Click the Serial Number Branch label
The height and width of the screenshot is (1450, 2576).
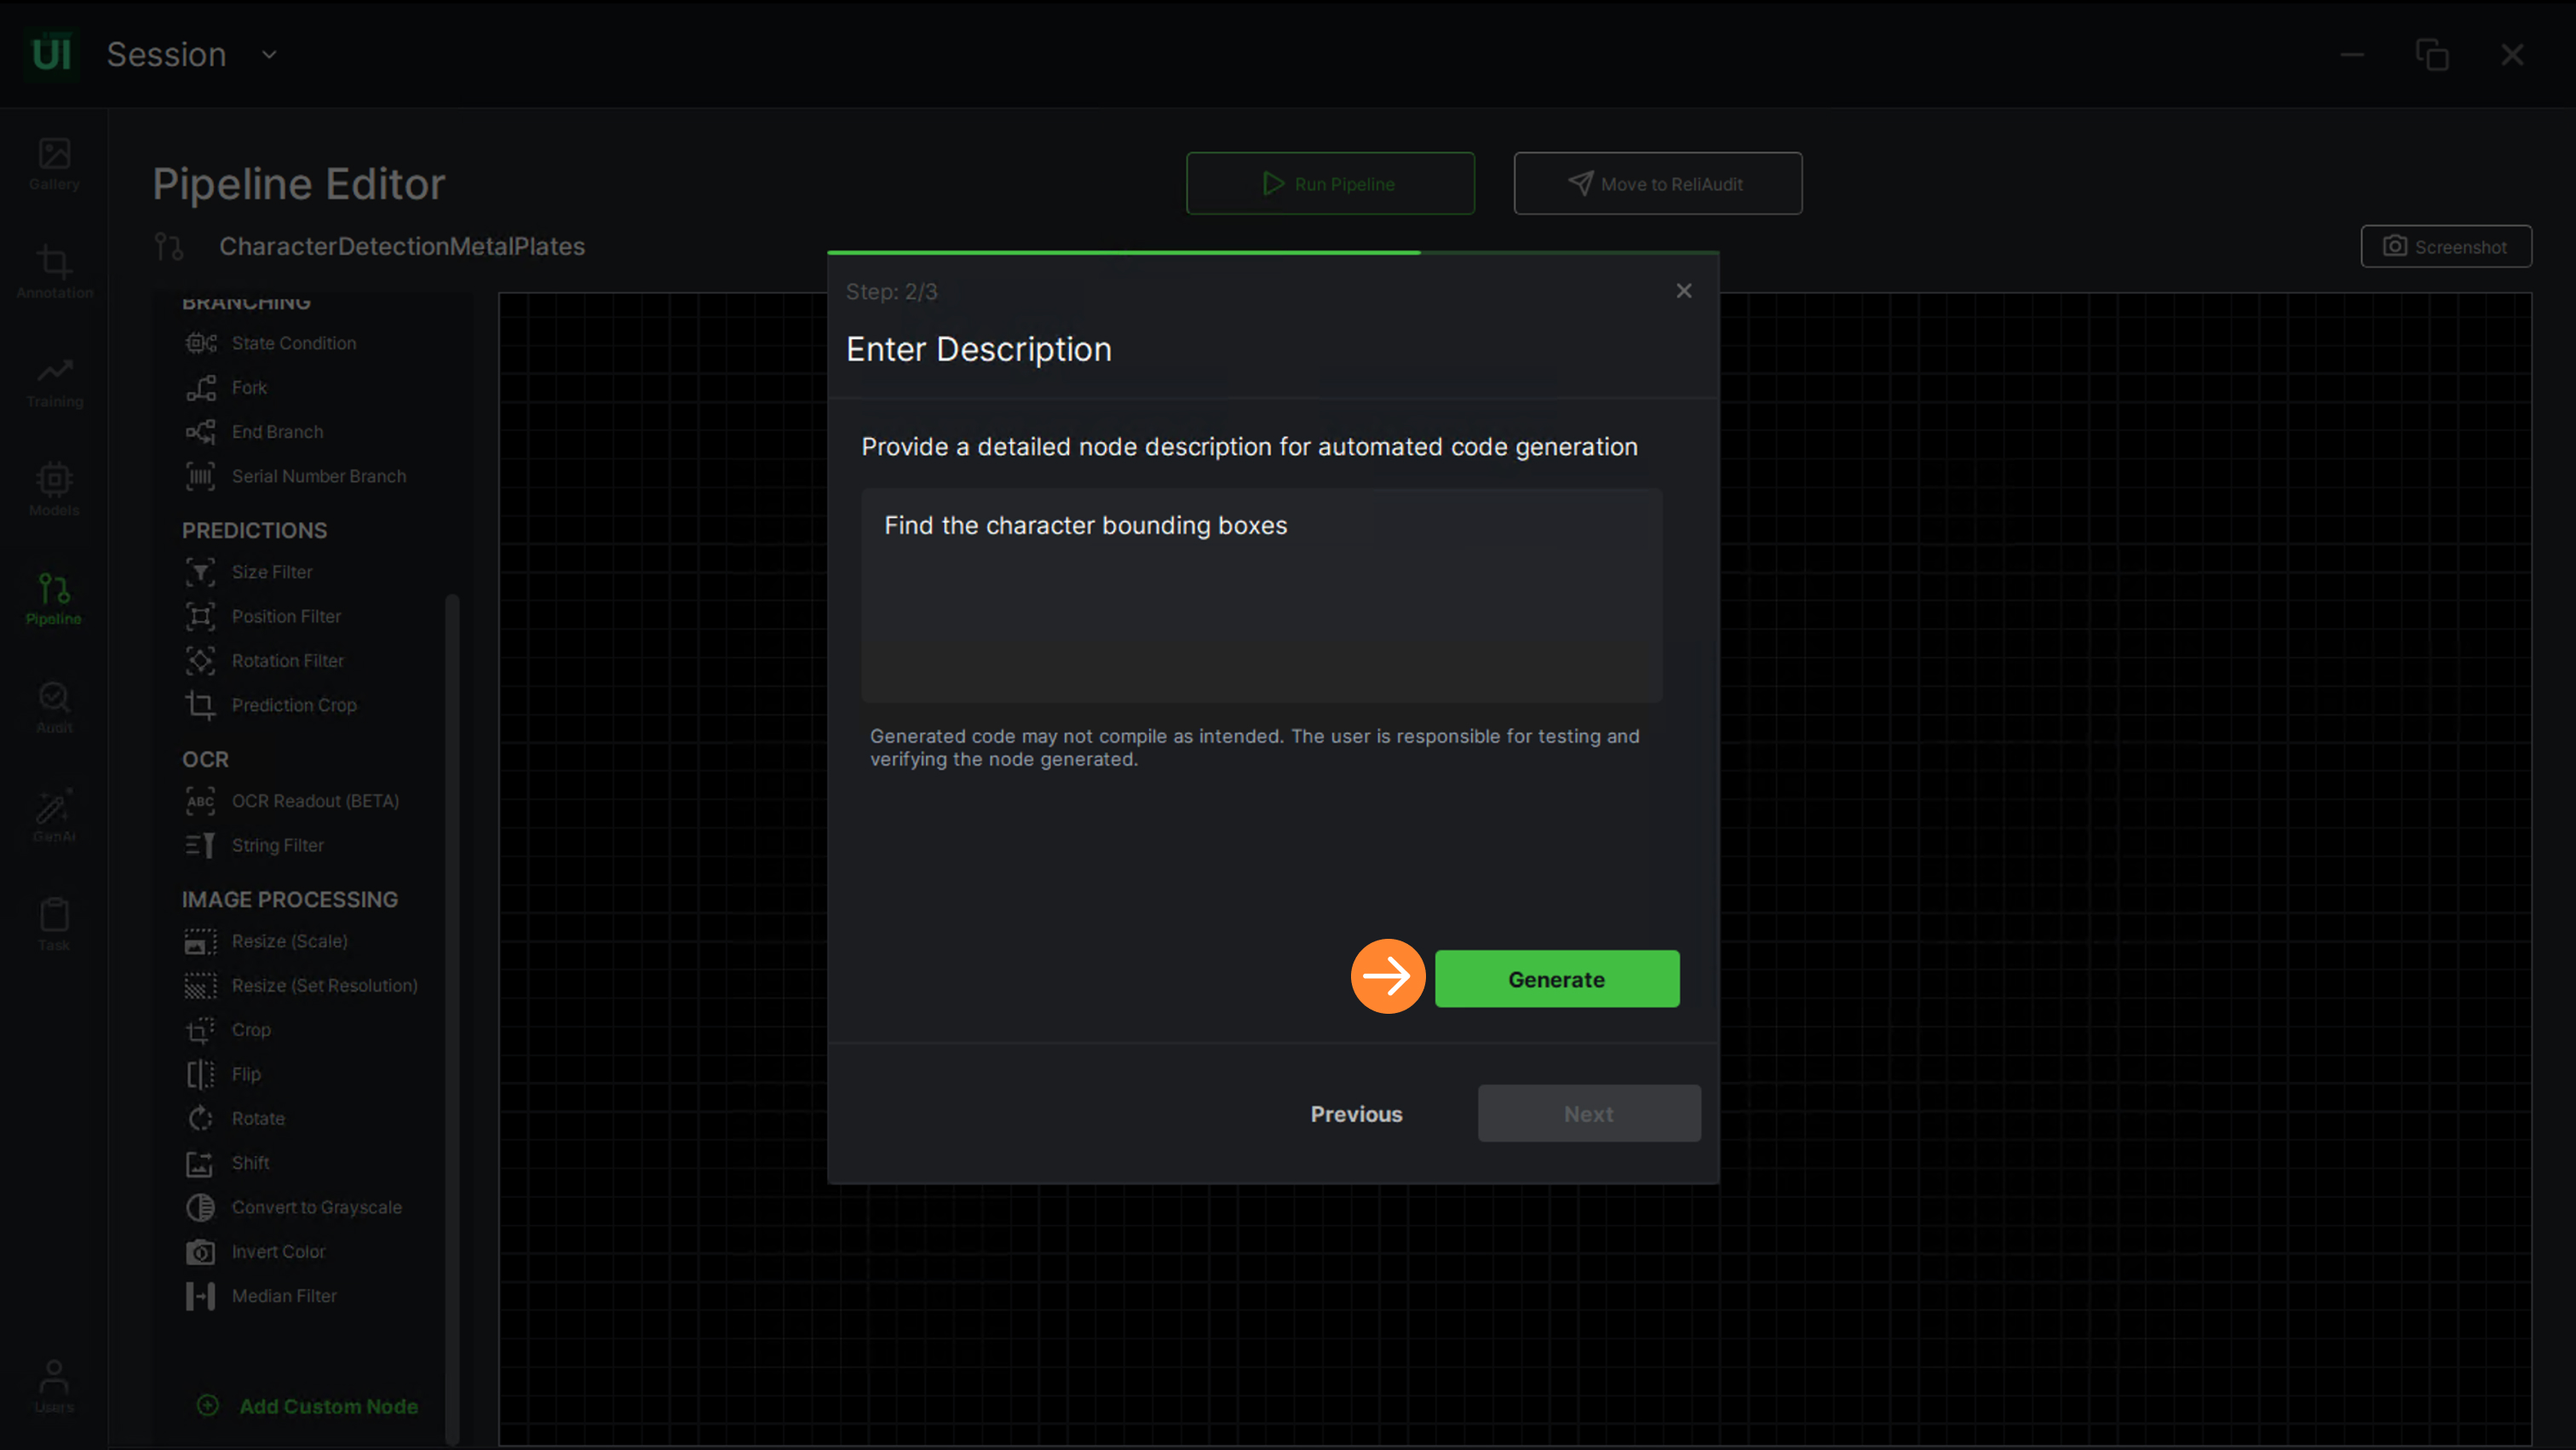tap(319, 476)
